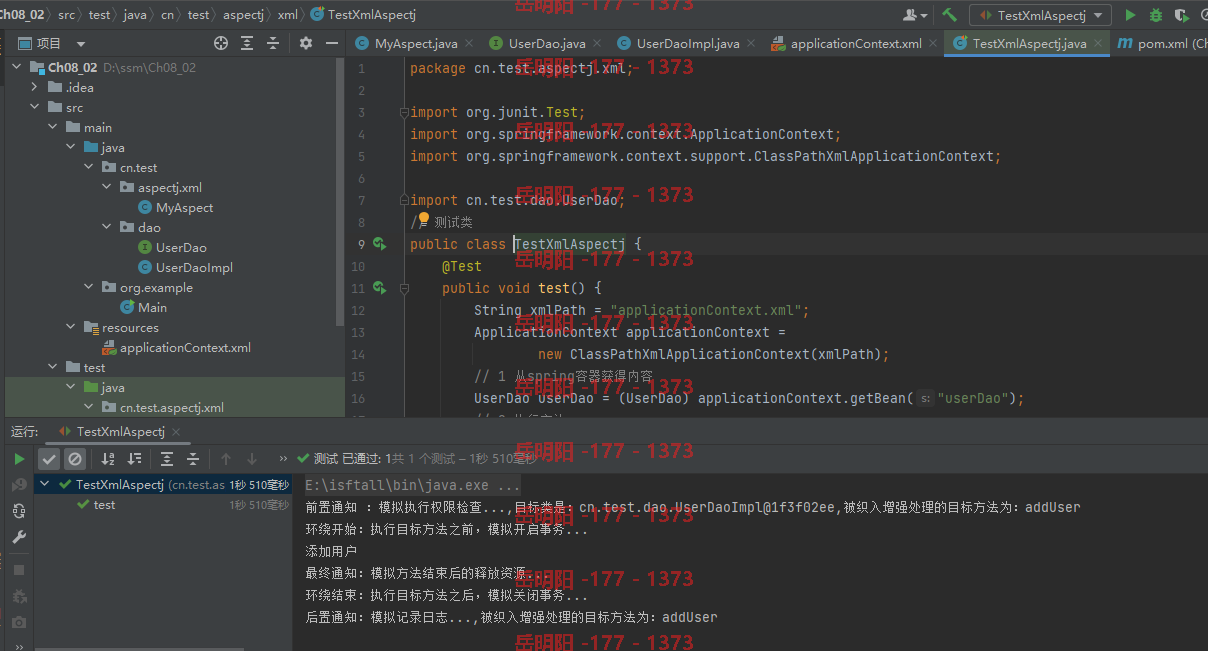
Task: Run TestXmlAspectj with the green play button in top toolbar
Action: 1130,15
